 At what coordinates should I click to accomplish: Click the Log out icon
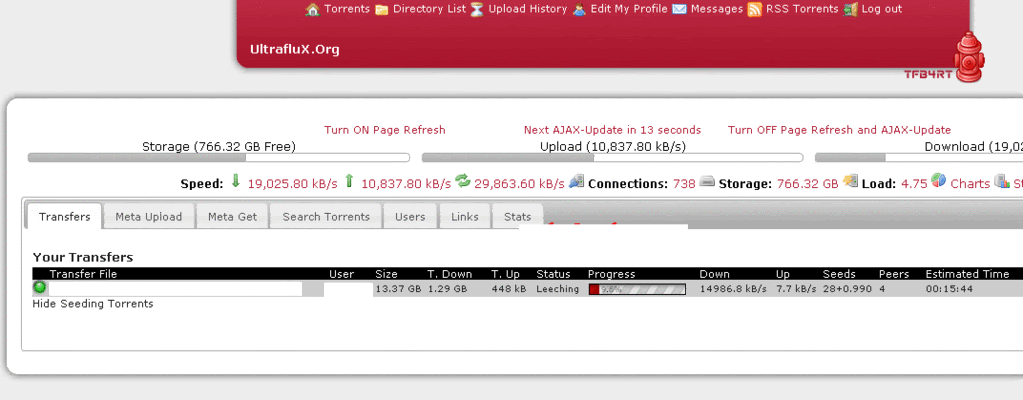click(850, 9)
